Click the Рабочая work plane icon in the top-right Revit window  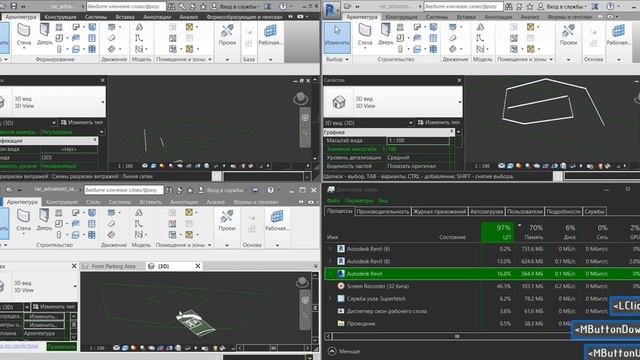pos(618,35)
